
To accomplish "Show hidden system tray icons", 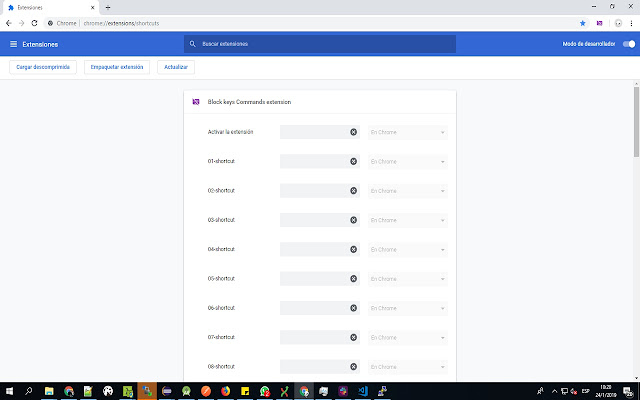I will [x=554, y=391].
